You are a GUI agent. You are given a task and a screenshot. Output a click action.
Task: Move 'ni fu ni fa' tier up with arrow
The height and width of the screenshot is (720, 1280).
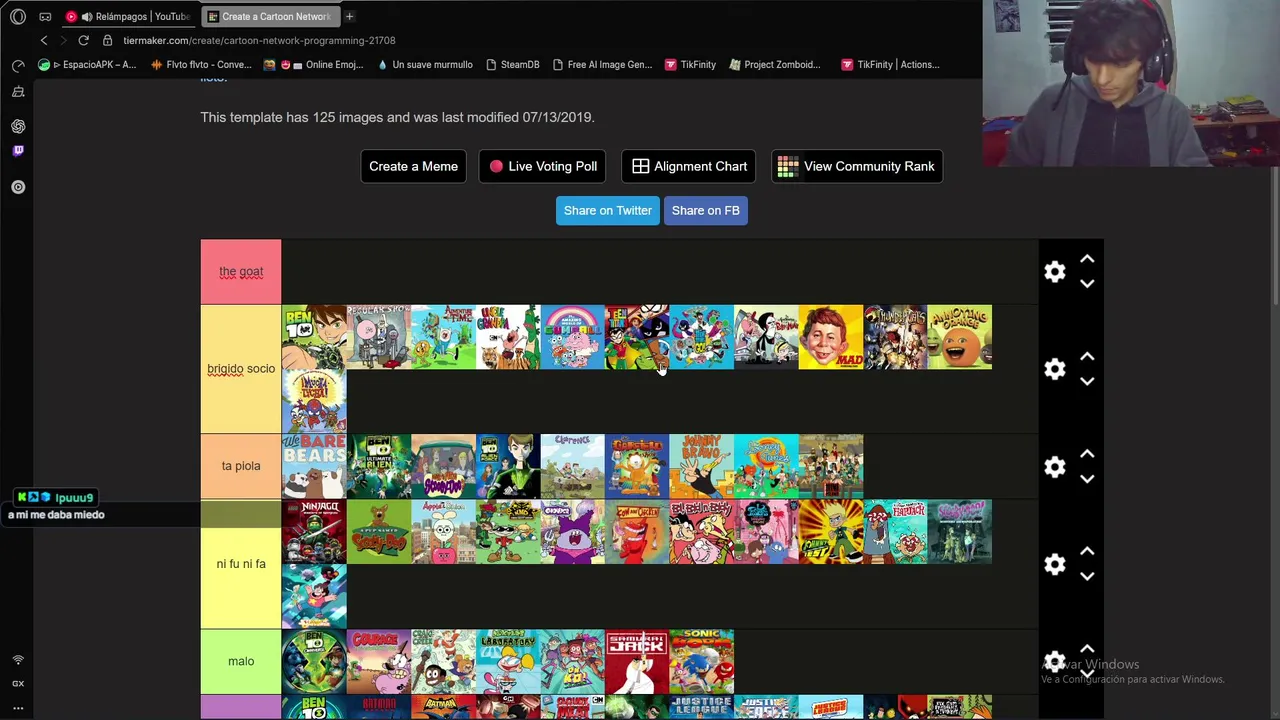(1087, 552)
